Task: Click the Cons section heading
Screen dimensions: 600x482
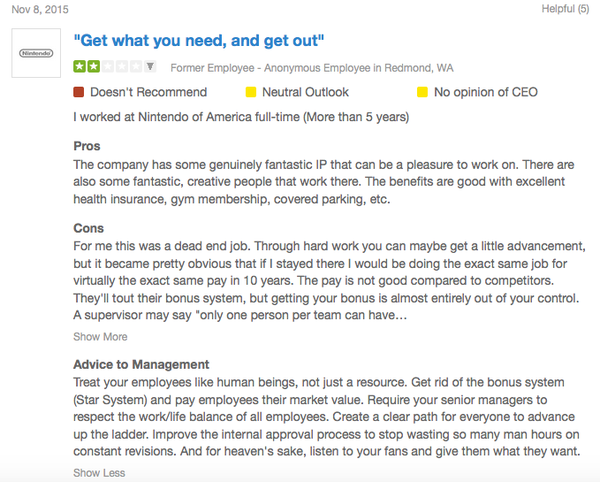Action: (x=89, y=228)
